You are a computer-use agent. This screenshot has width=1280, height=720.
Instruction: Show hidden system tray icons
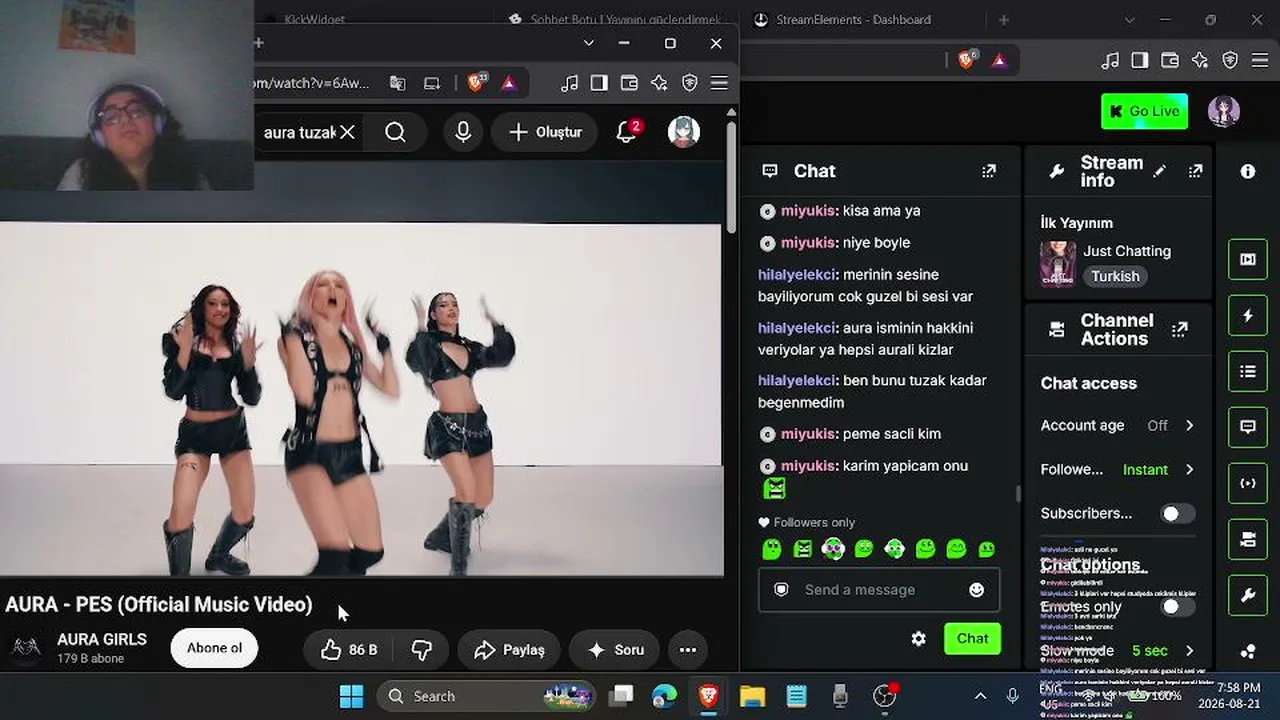[x=980, y=696]
